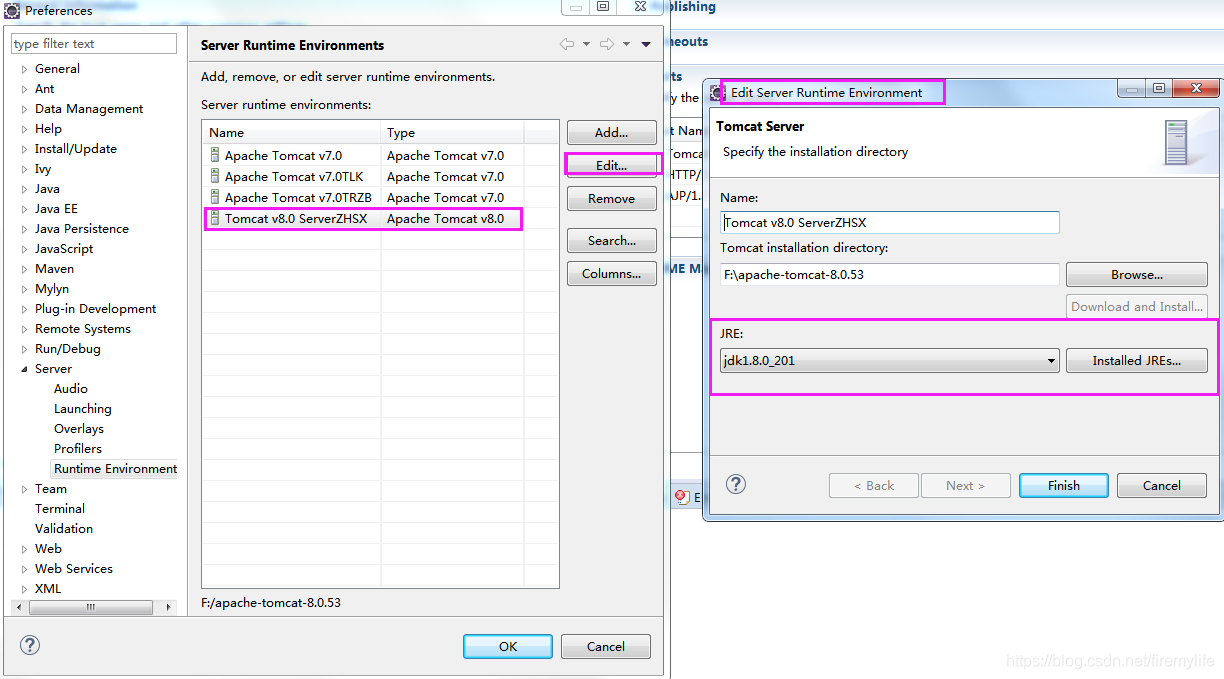Click Apache Tomcat v7.0TLK name cell
This screenshot has height=679, width=1224.
(294, 176)
